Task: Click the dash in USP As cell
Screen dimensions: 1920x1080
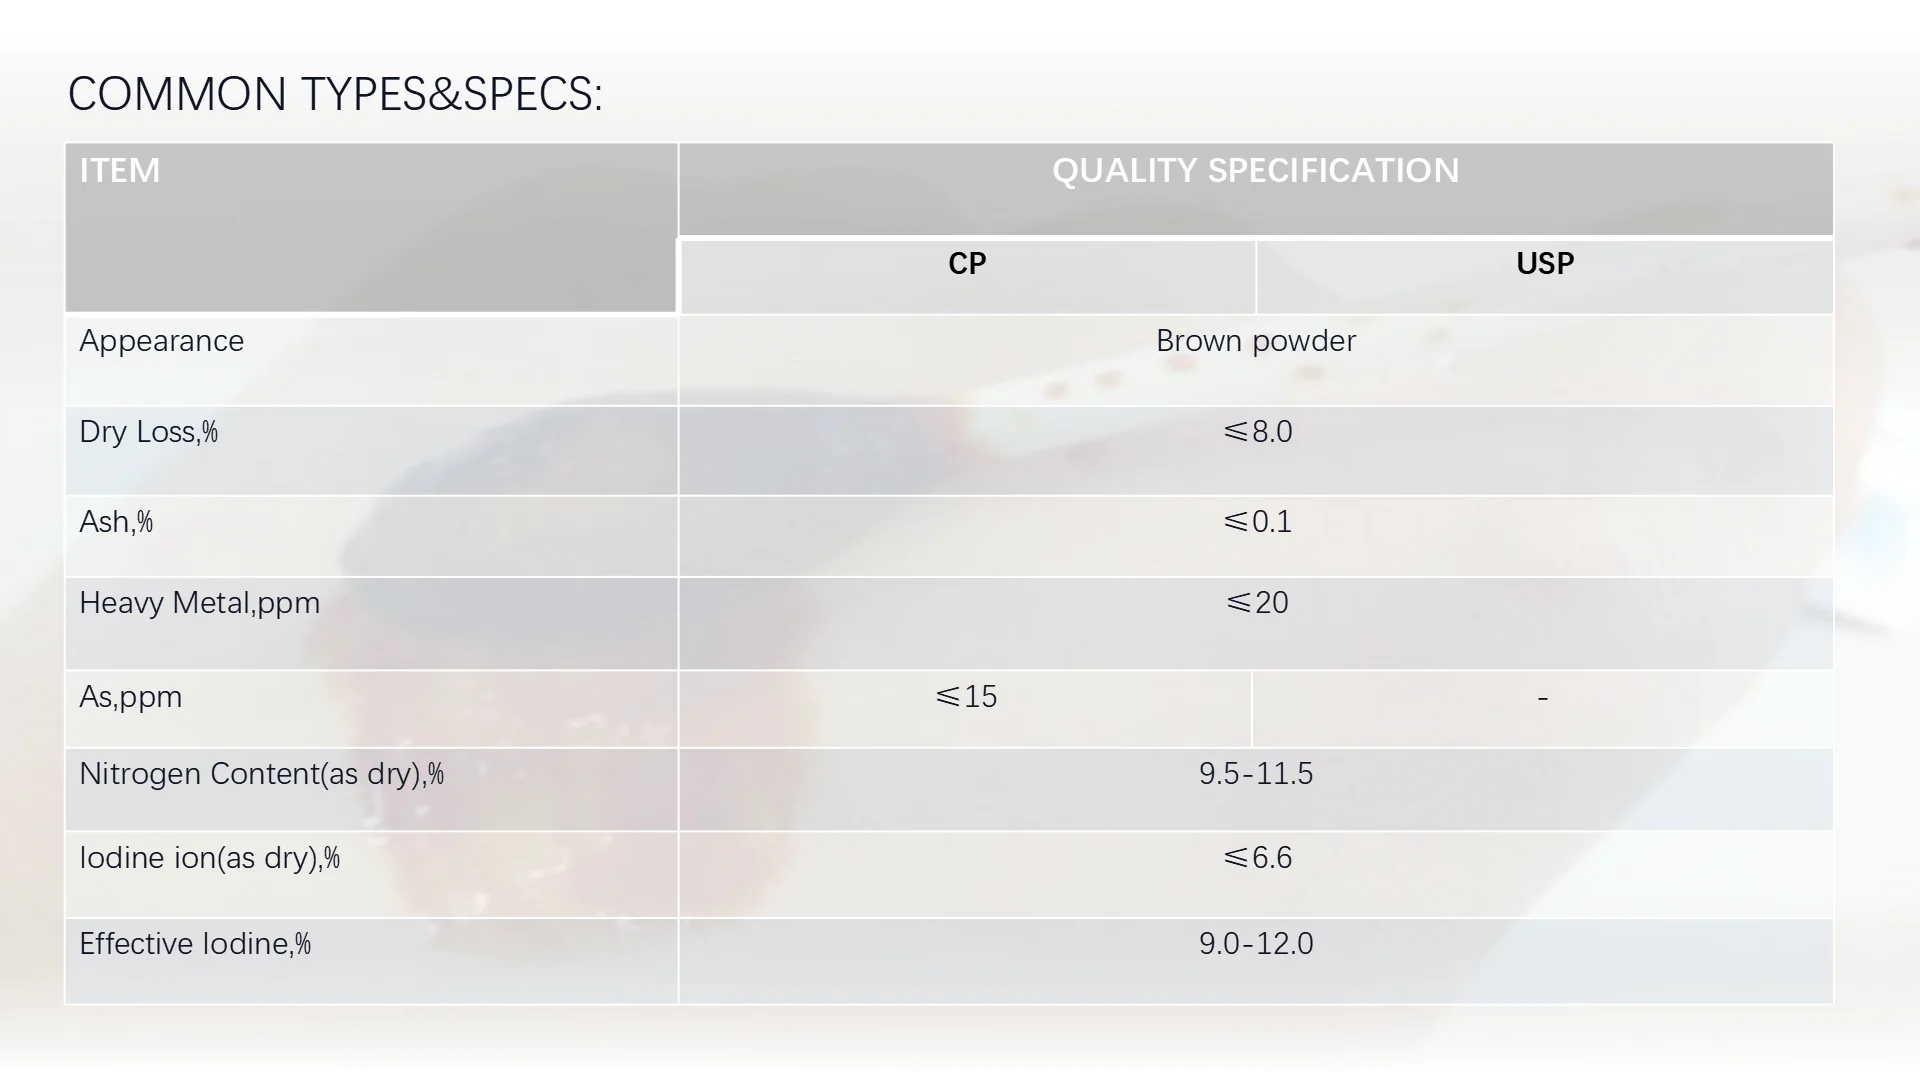Action: [x=1542, y=698]
